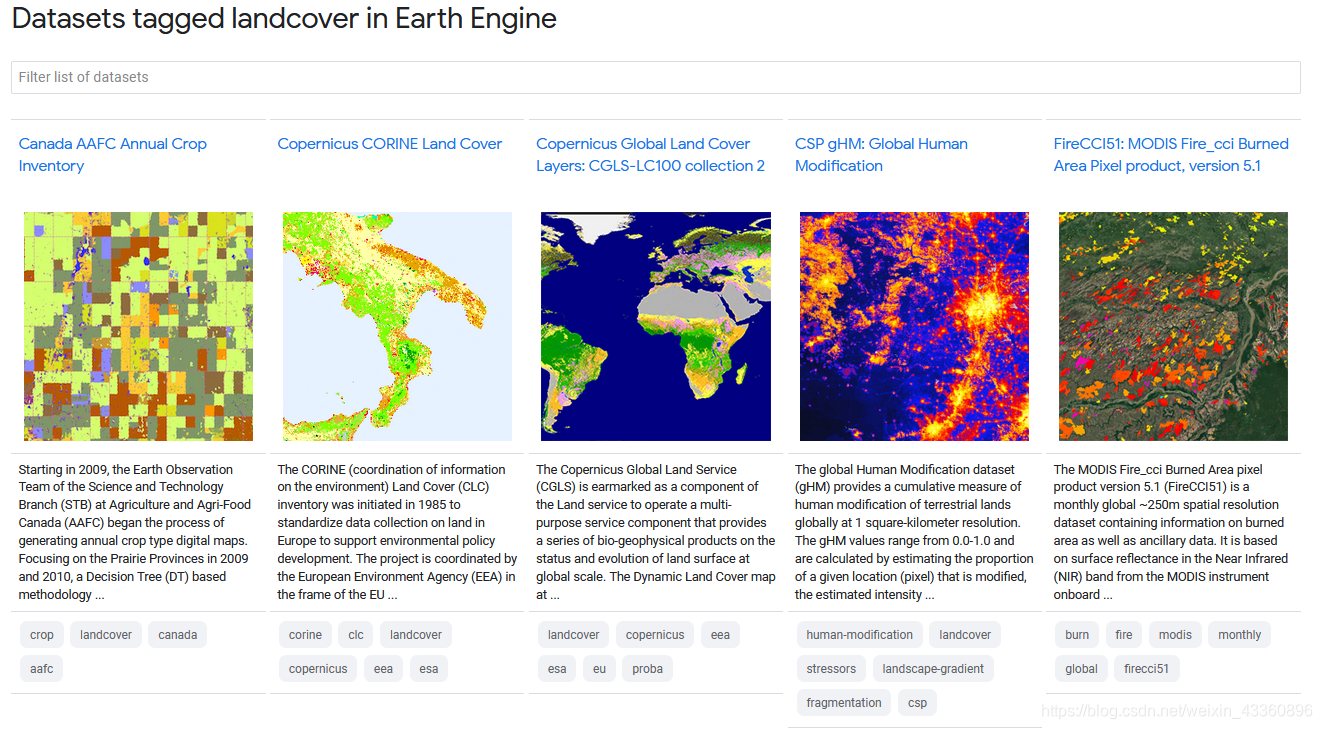Viewport: 1322px width, 729px height.
Task: Open Copernicus CORINE Land Cover link
Action: pyautogui.click(x=390, y=144)
